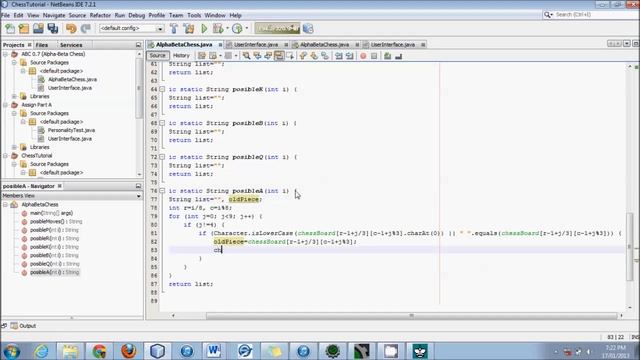
Task: Debug the project from main toolbar
Action: (218, 29)
